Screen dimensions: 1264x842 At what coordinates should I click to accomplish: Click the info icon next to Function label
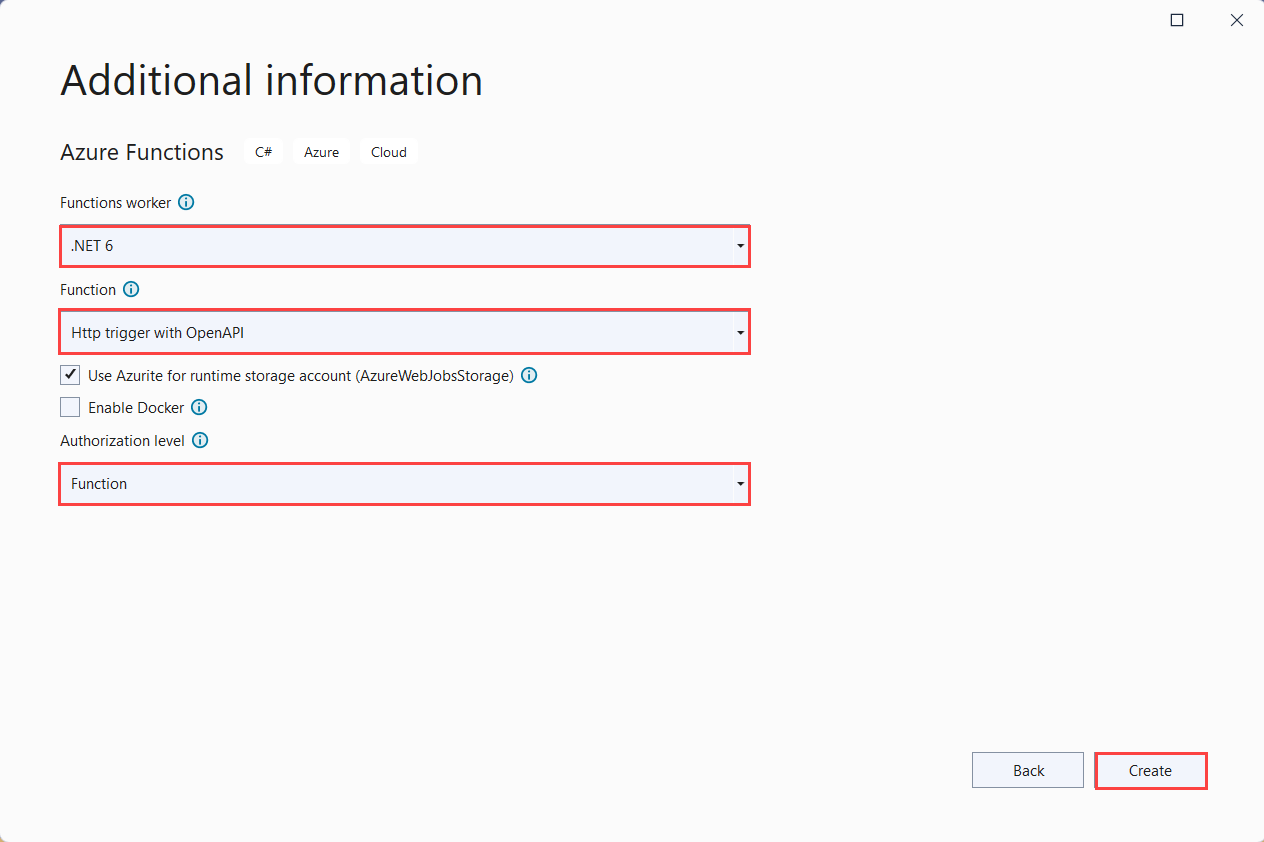pos(131,289)
